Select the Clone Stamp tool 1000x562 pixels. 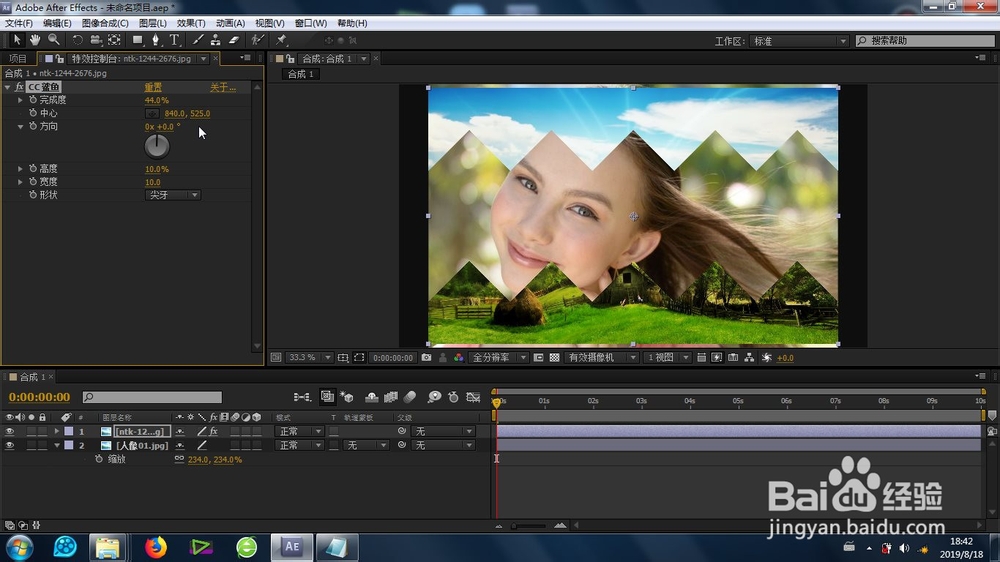pos(215,40)
